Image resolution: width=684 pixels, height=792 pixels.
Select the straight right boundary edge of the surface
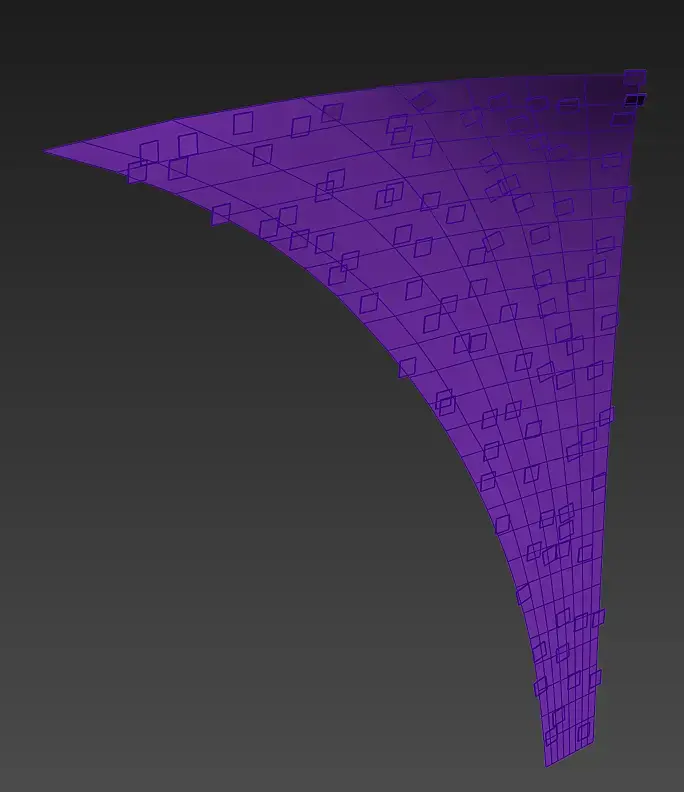tap(614, 404)
